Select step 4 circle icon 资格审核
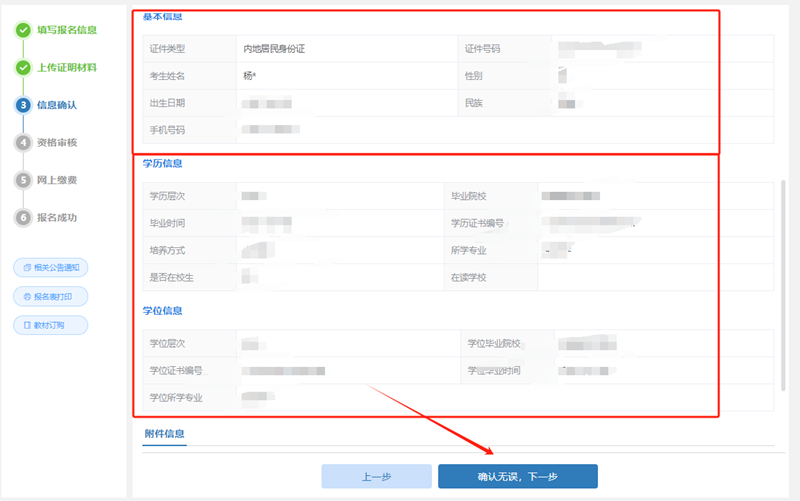 point(23,142)
